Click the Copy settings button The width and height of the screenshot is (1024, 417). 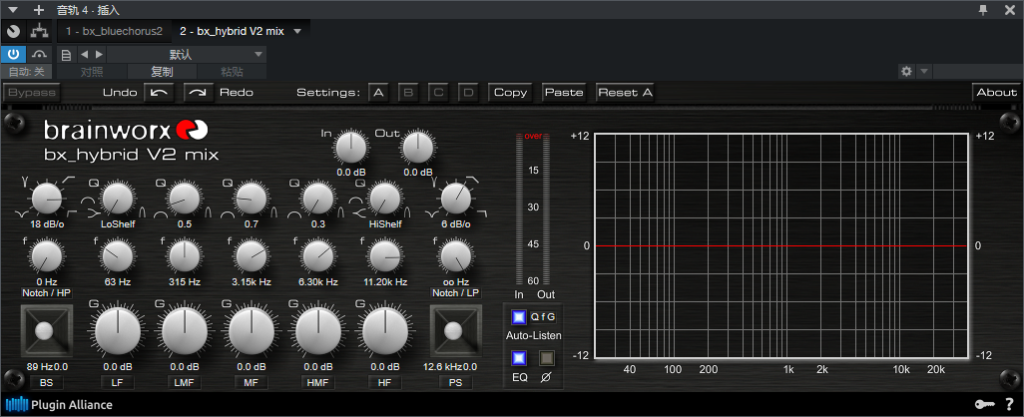pyautogui.click(x=510, y=93)
